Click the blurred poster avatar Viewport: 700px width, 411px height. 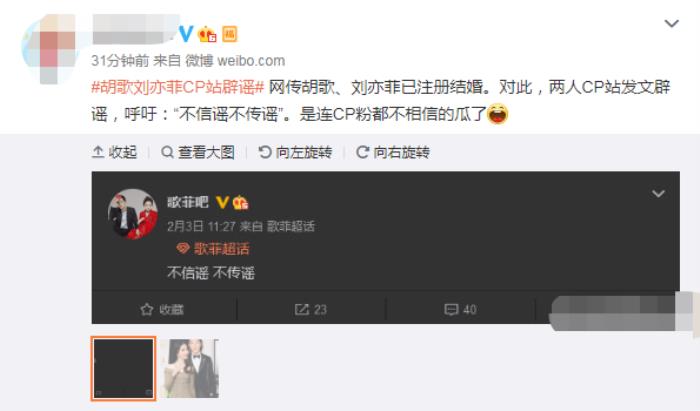click(x=49, y=49)
